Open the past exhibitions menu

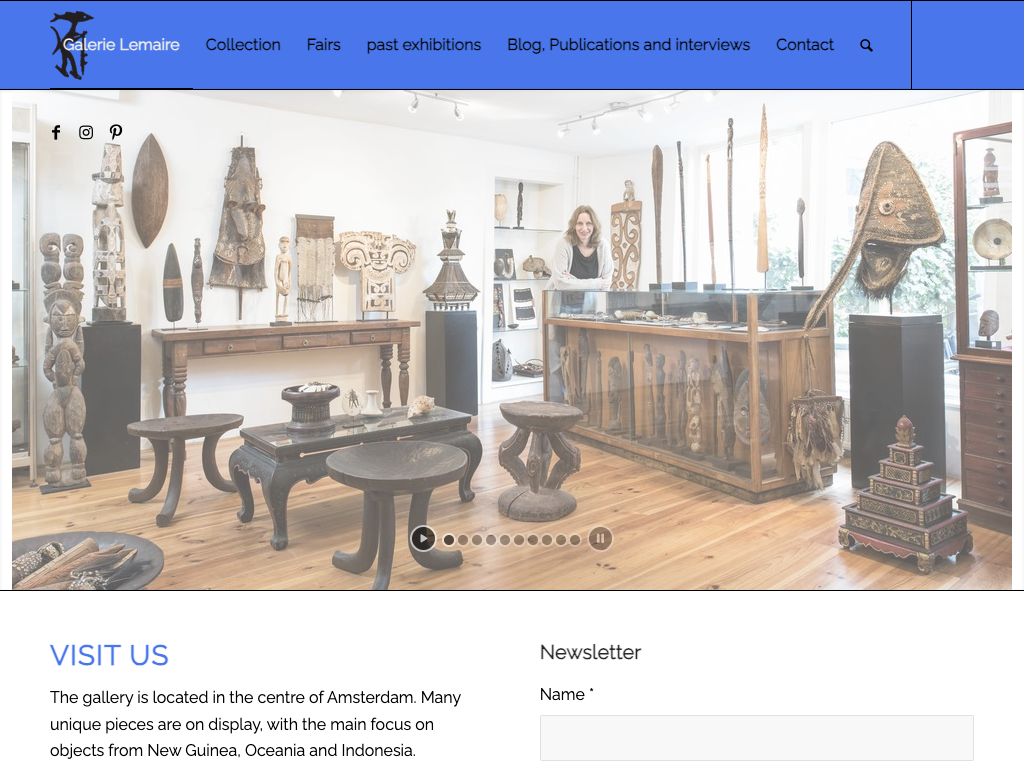[x=424, y=44]
